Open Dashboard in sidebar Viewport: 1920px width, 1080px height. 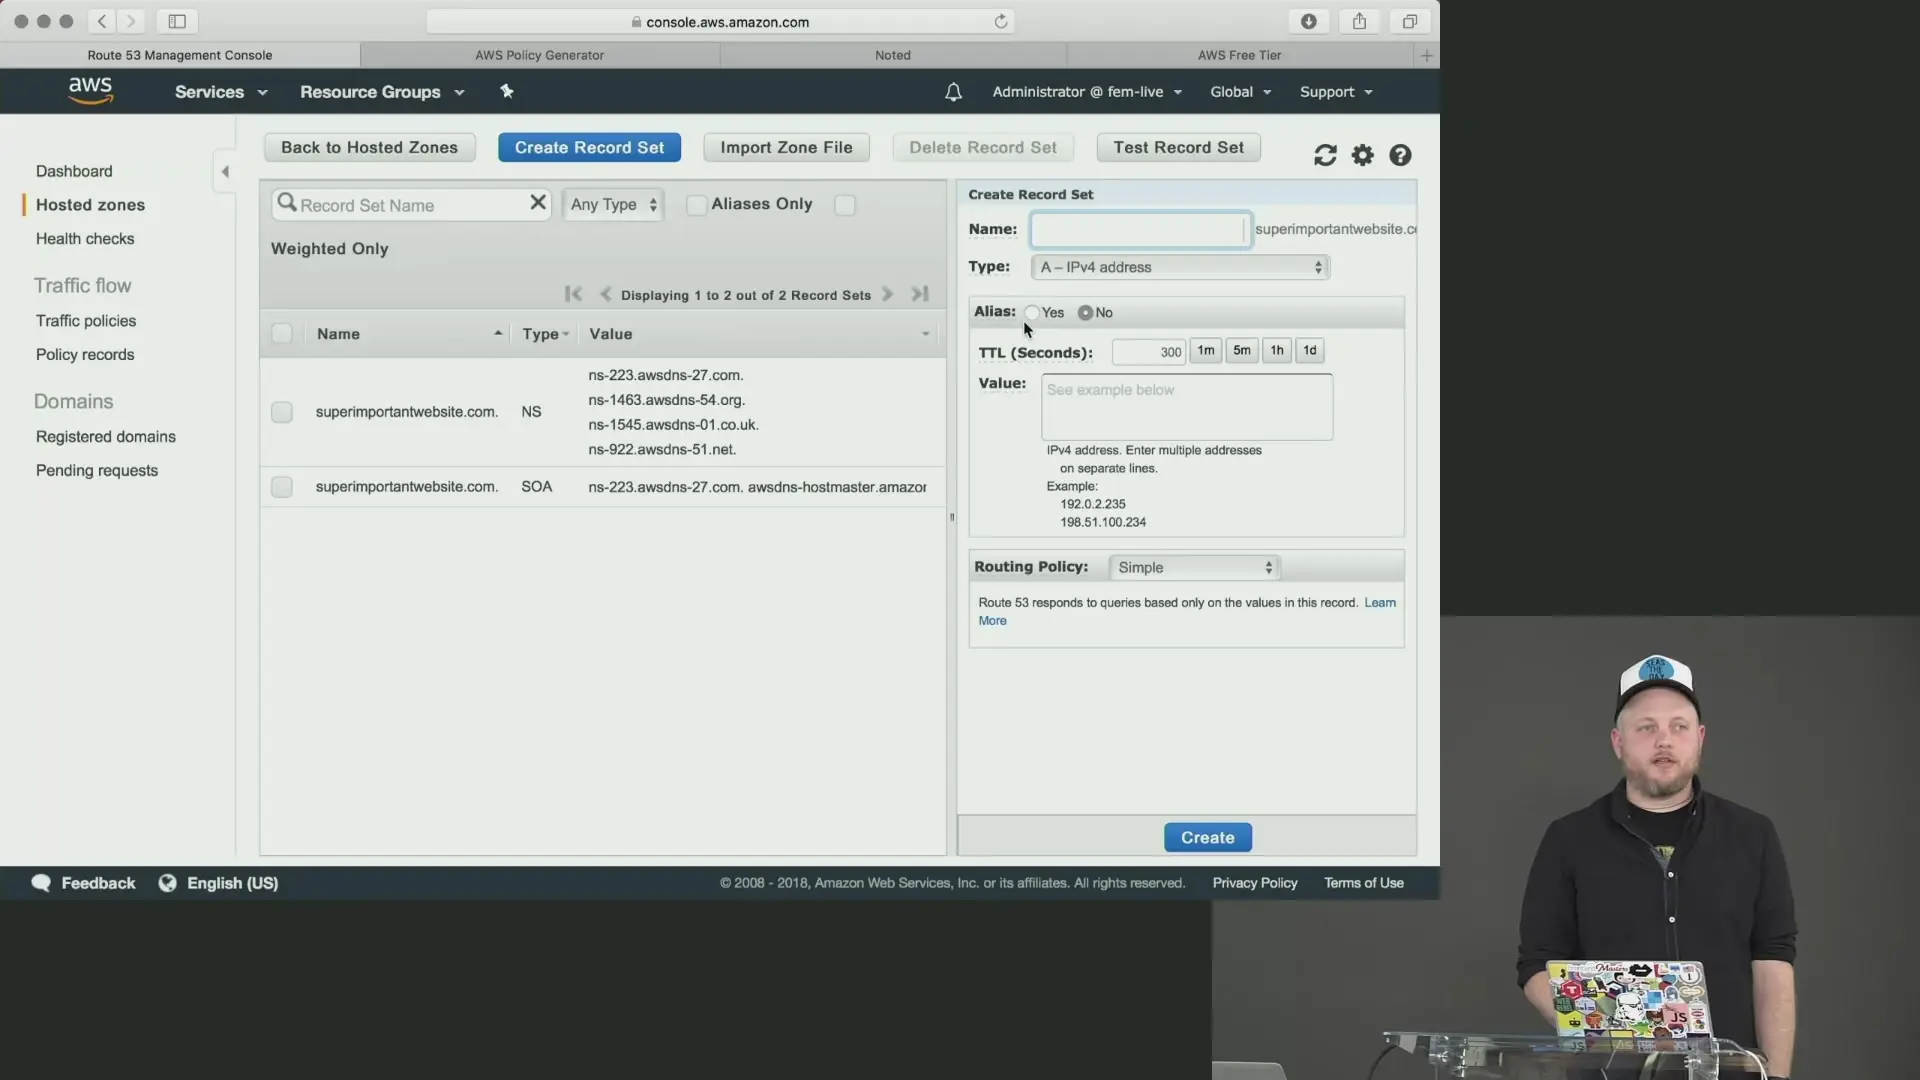(x=74, y=171)
